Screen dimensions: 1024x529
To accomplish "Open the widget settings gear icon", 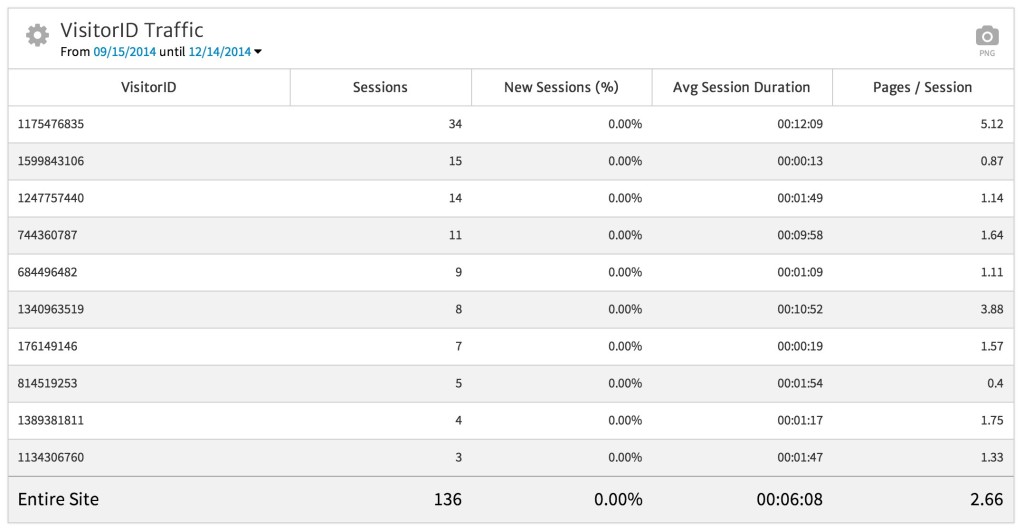I will click(x=37, y=36).
